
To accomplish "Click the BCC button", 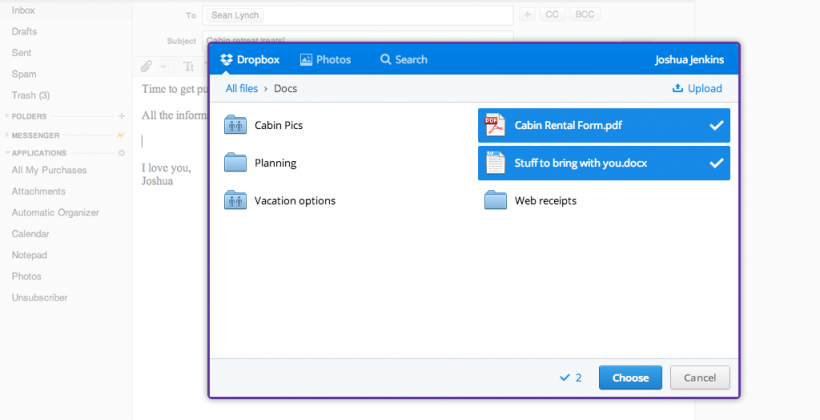I will tap(585, 15).
